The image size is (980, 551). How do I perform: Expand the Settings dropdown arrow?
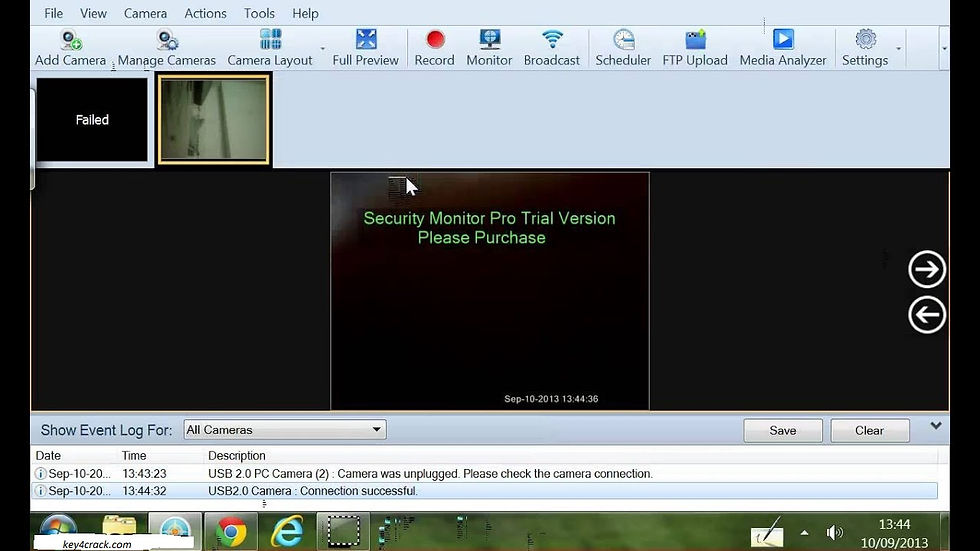899,49
